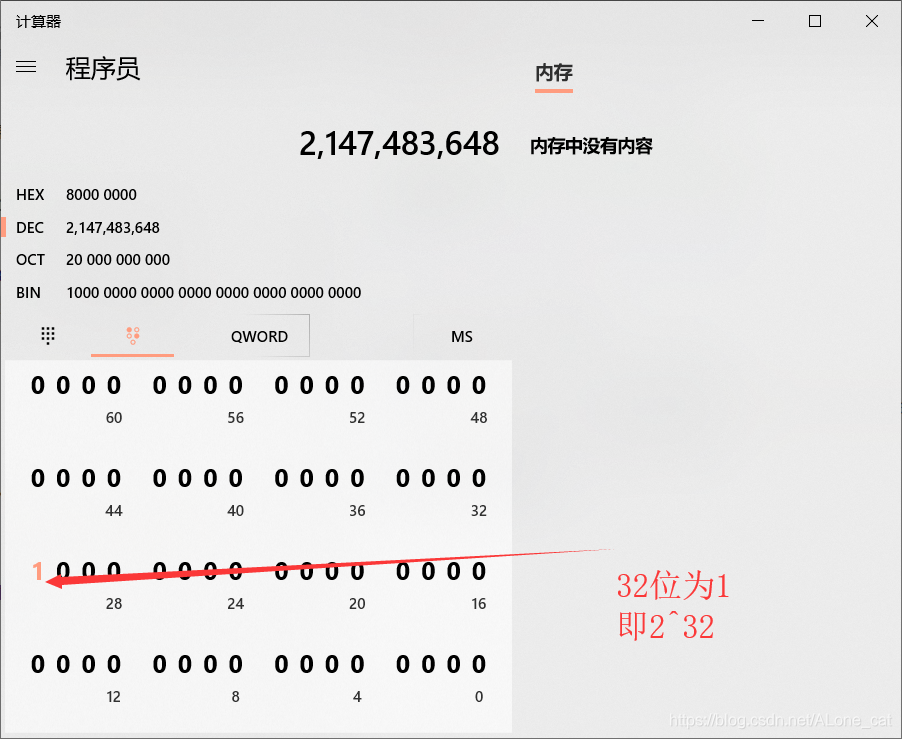This screenshot has height=739, width=902.
Task: Change the word size from QWORD
Action: (x=259, y=335)
